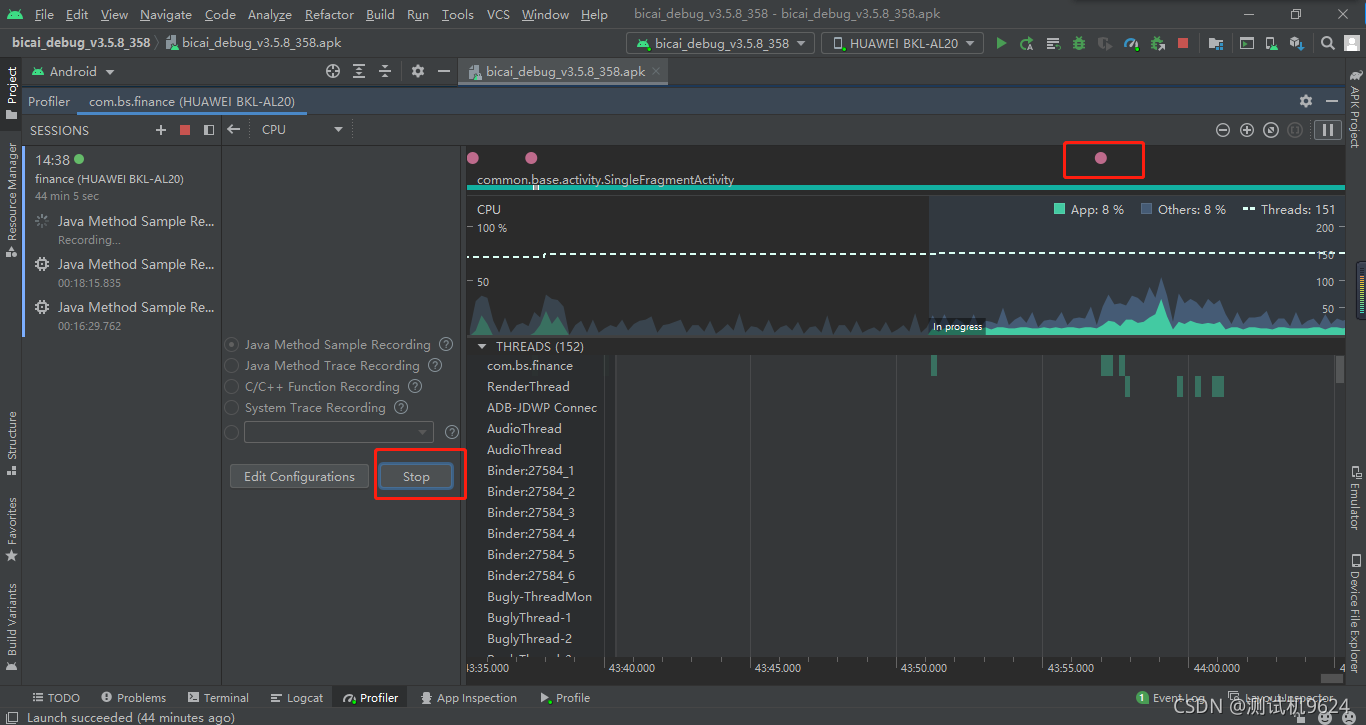Open Project panel settings gear

point(418,71)
